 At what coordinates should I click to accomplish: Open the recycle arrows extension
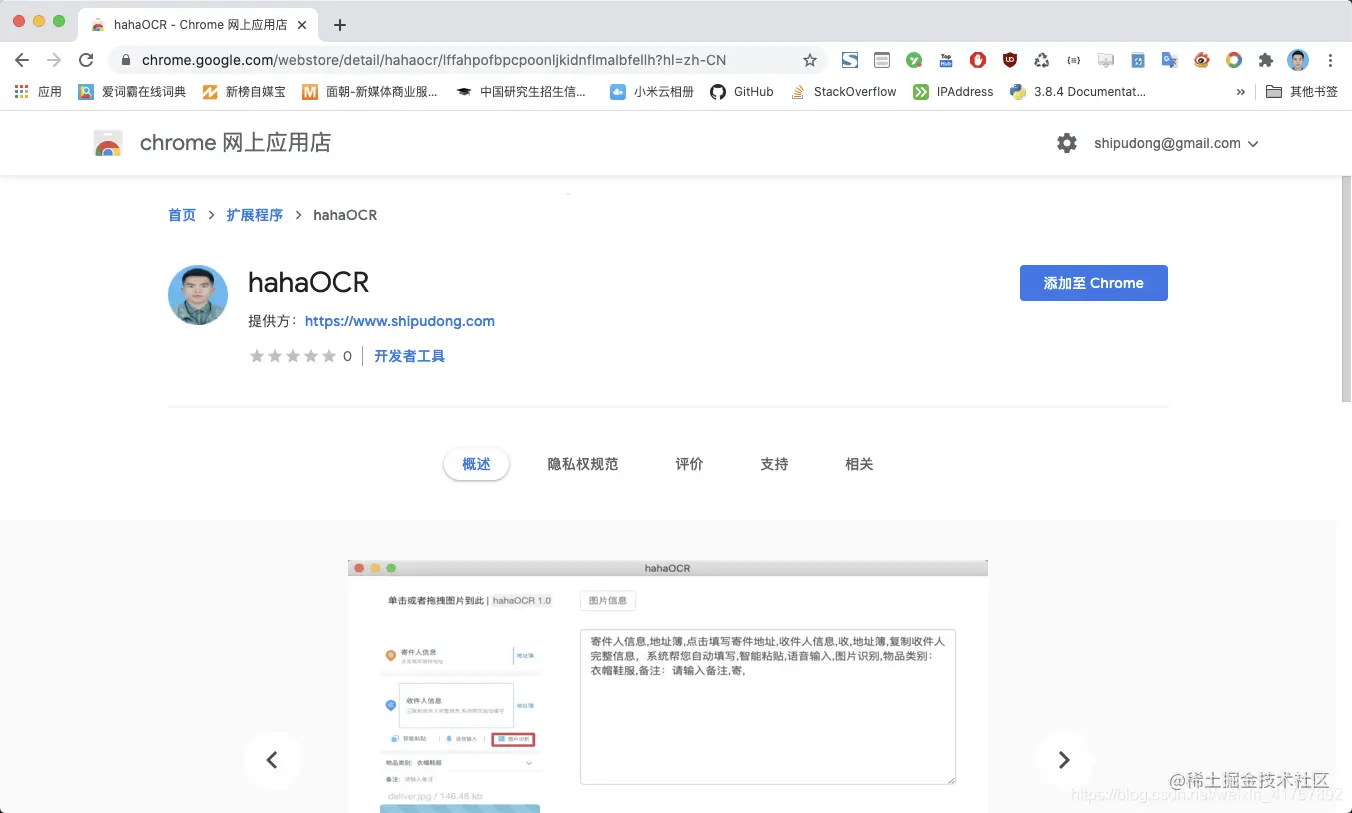pyautogui.click(x=1042, y=60)
